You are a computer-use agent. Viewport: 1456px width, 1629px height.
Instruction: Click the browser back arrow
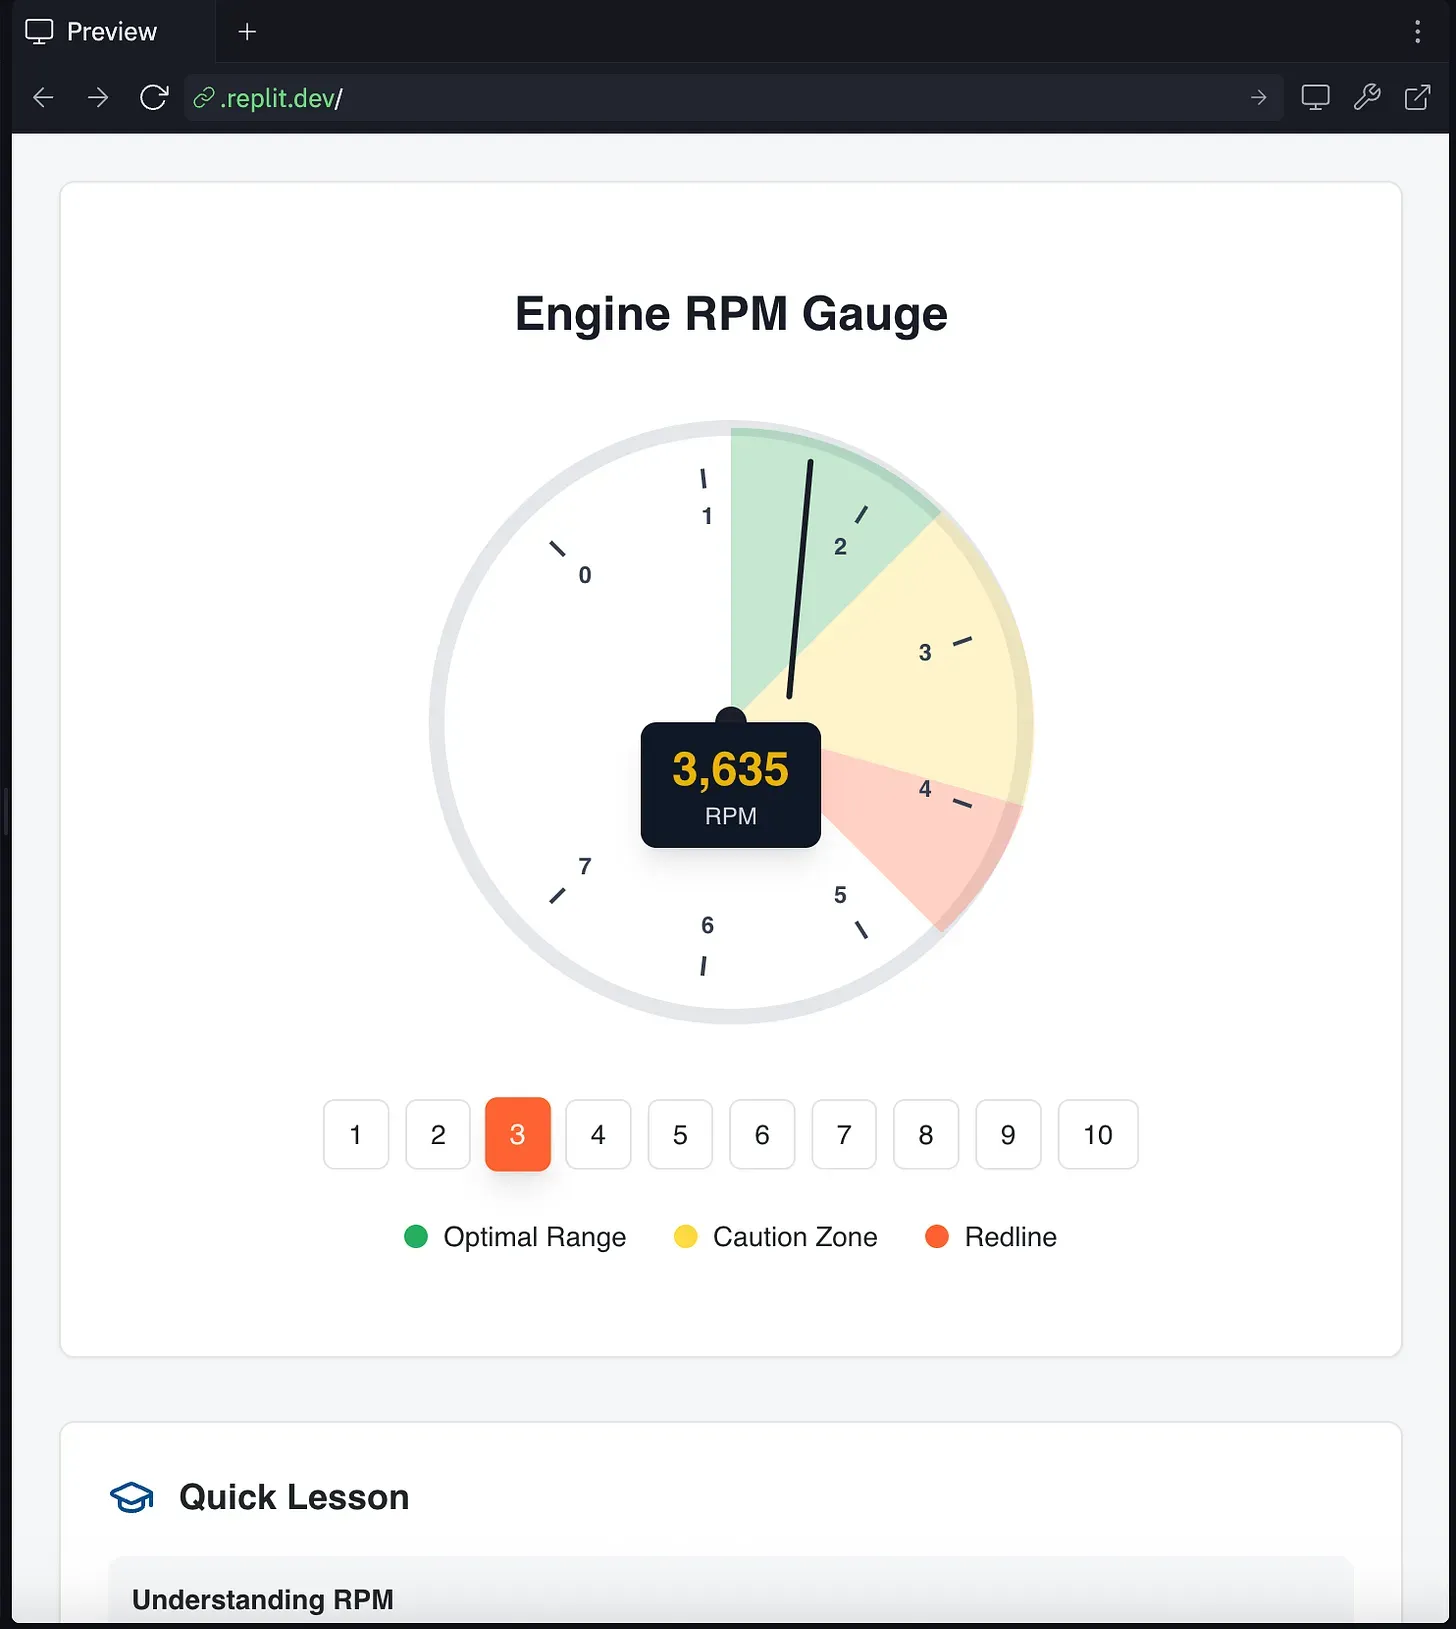click(x=43, y=98)
